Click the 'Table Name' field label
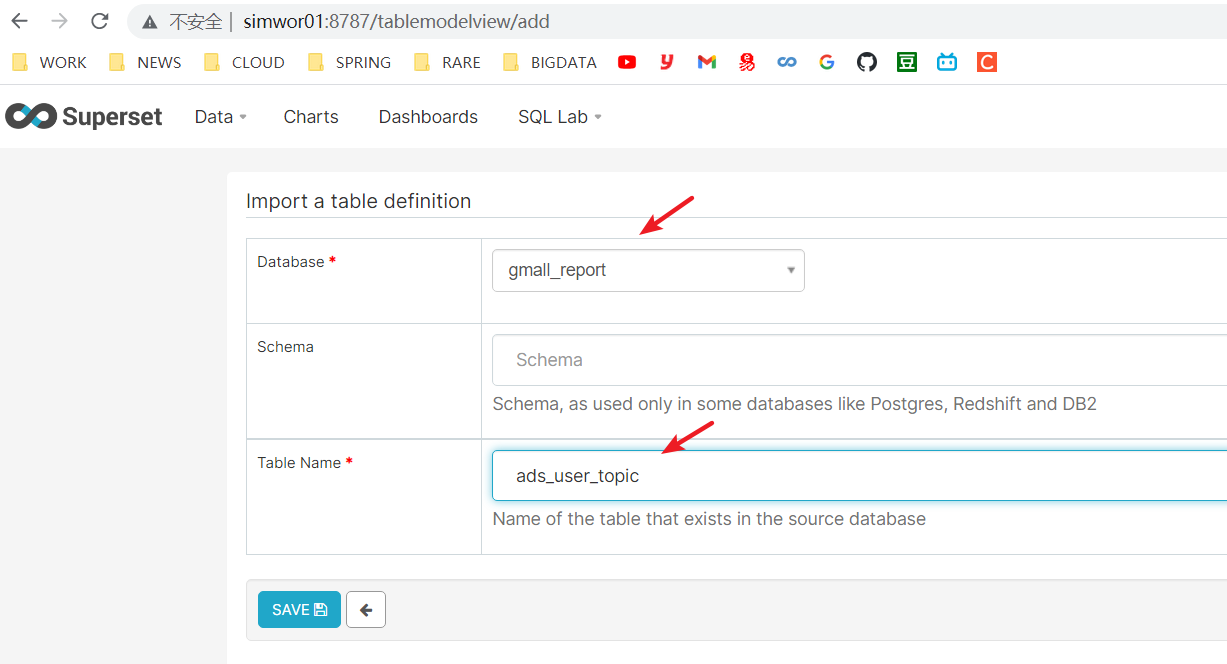 coord(299,463)
